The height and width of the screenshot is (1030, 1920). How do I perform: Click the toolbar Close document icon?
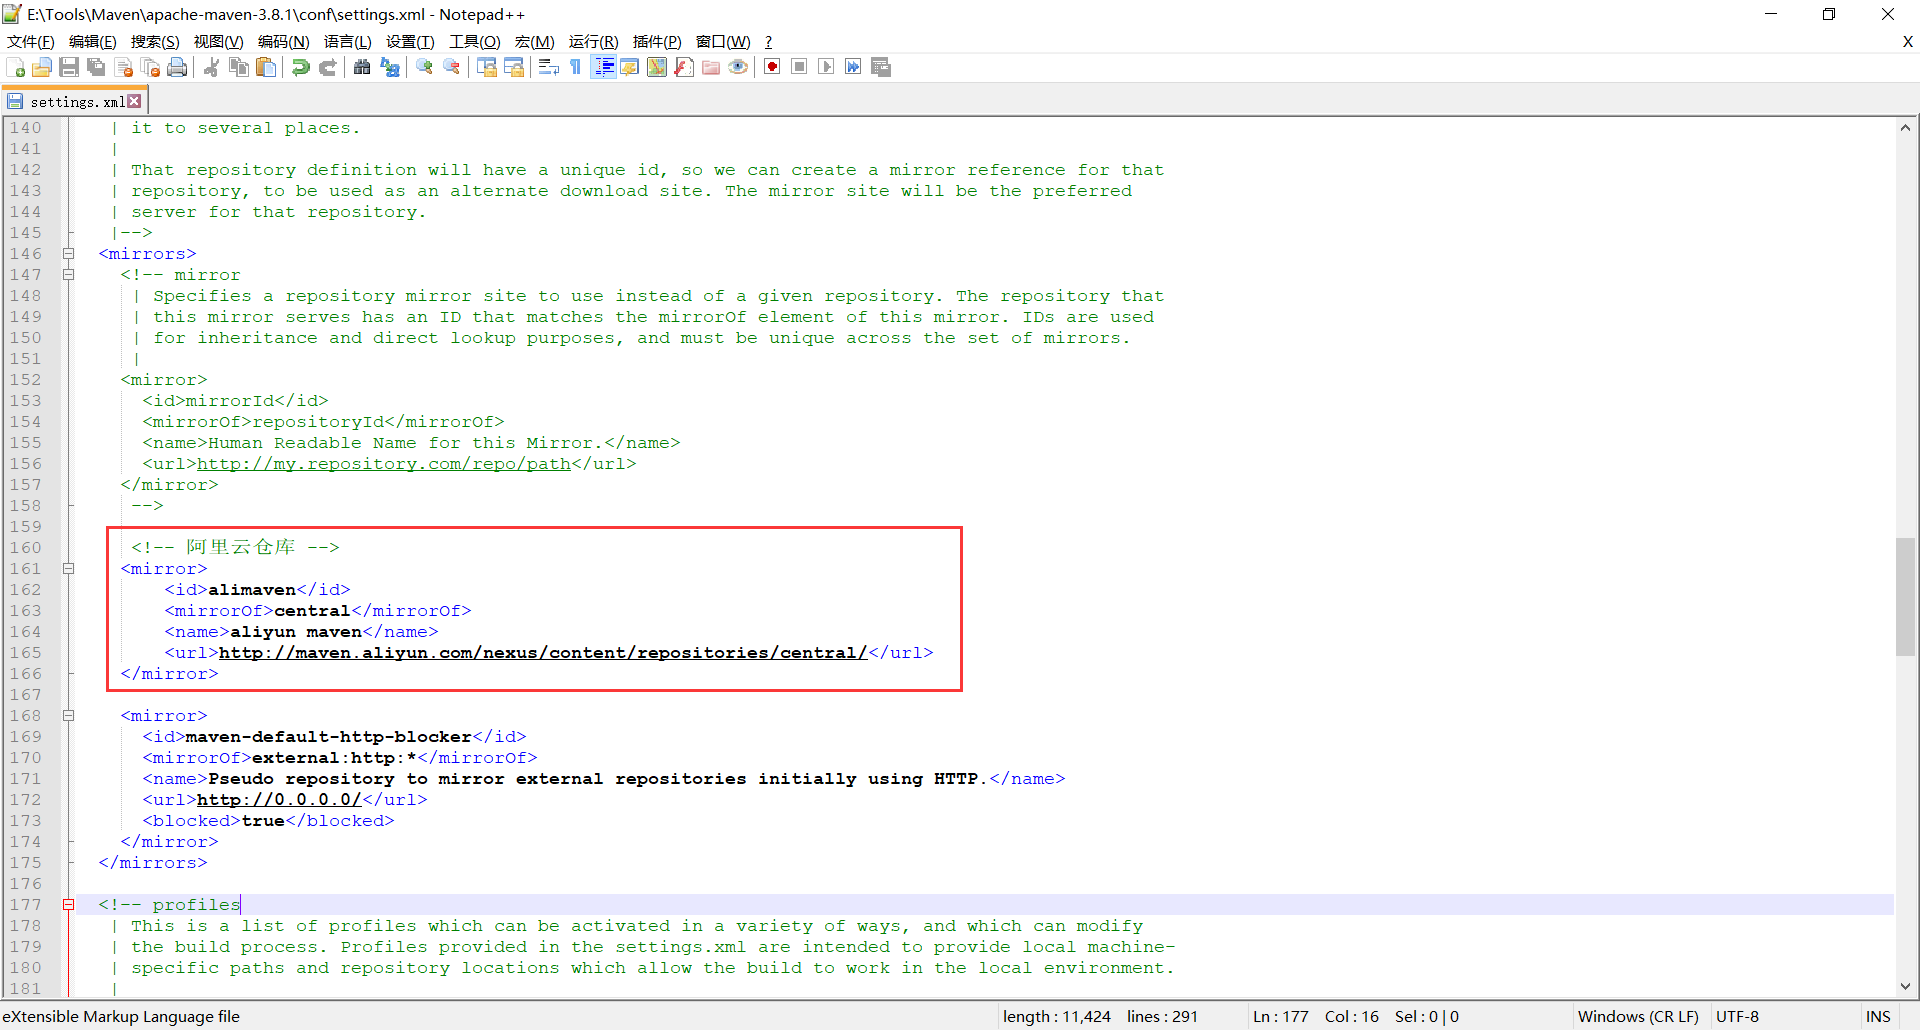point(124,67)
